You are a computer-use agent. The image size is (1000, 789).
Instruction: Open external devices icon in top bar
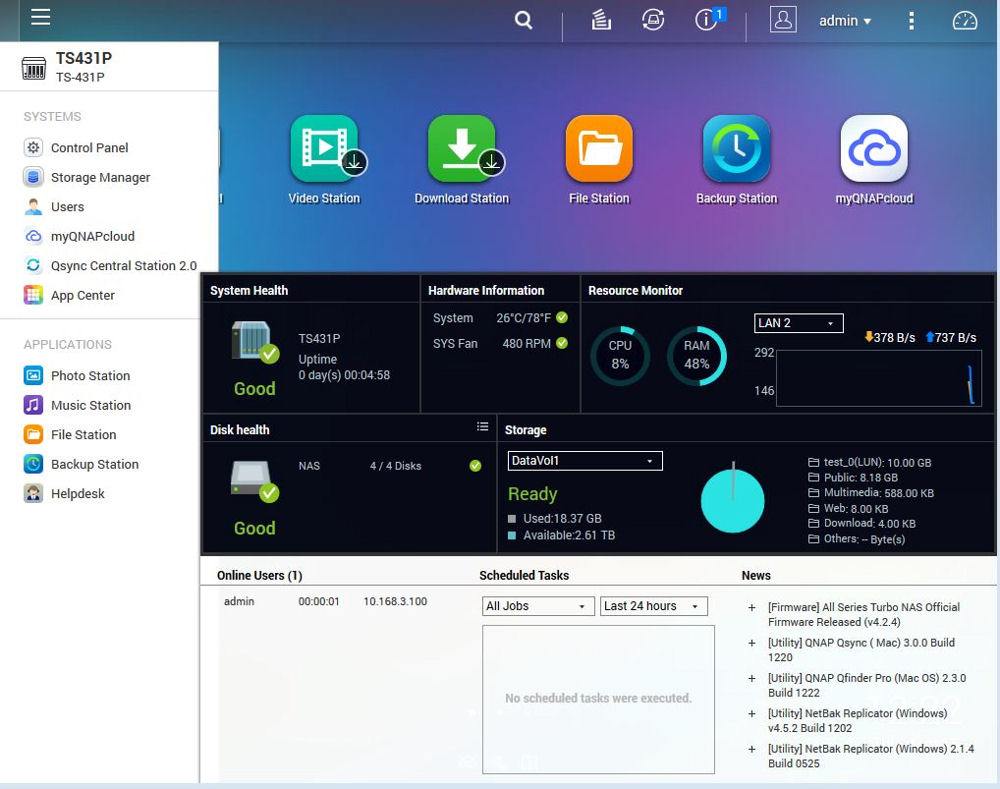pyautogui.click(x=652, y=20)
